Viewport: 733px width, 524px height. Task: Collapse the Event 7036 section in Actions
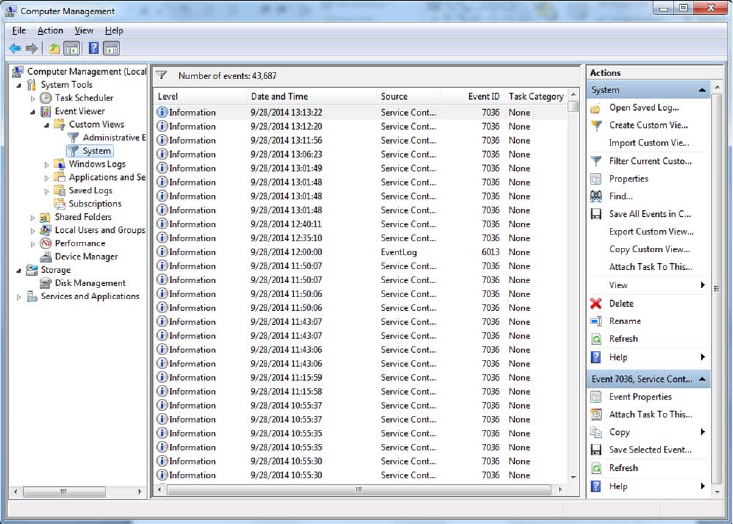(702, 379)
